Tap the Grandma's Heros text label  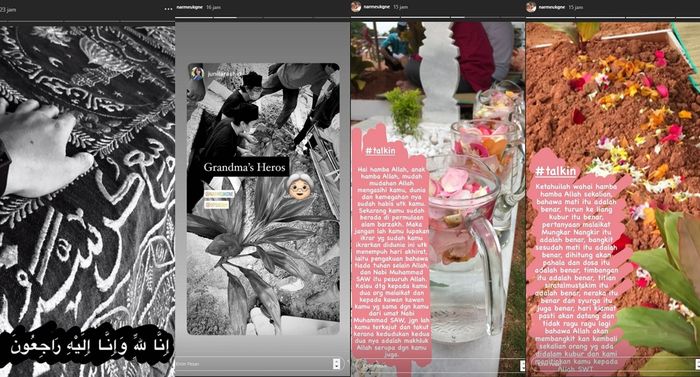coord(244,168)
